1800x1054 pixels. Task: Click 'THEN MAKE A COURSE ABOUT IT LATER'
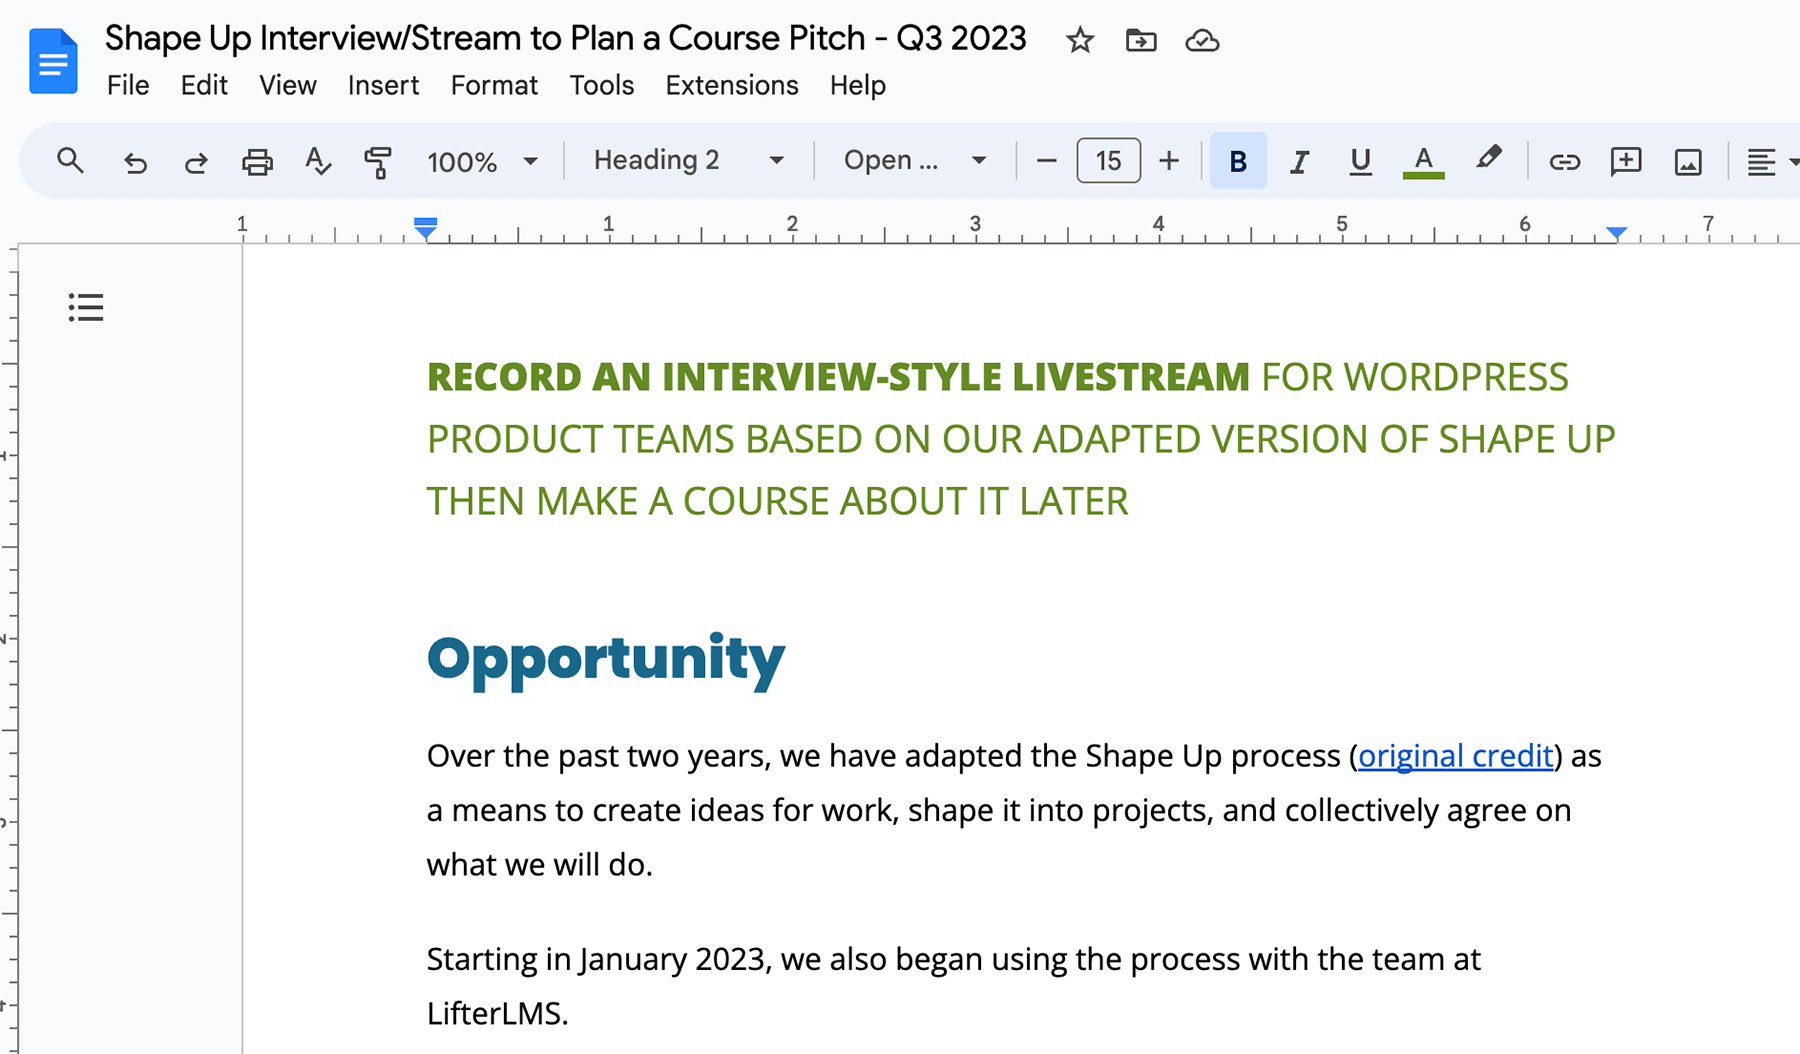pyautogui.click(x=778, y=501)
